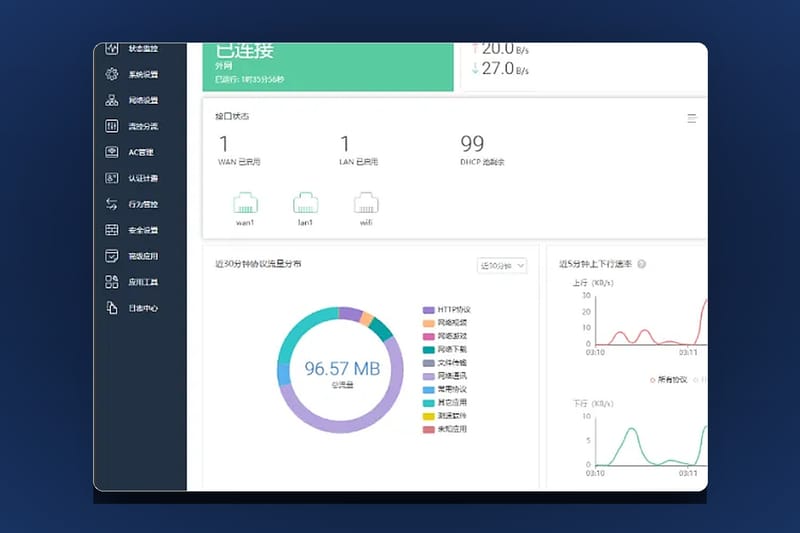Viewport: 800px width, 533px height.
Task: Click the green 已连接 status card
Action: (328, 67)
